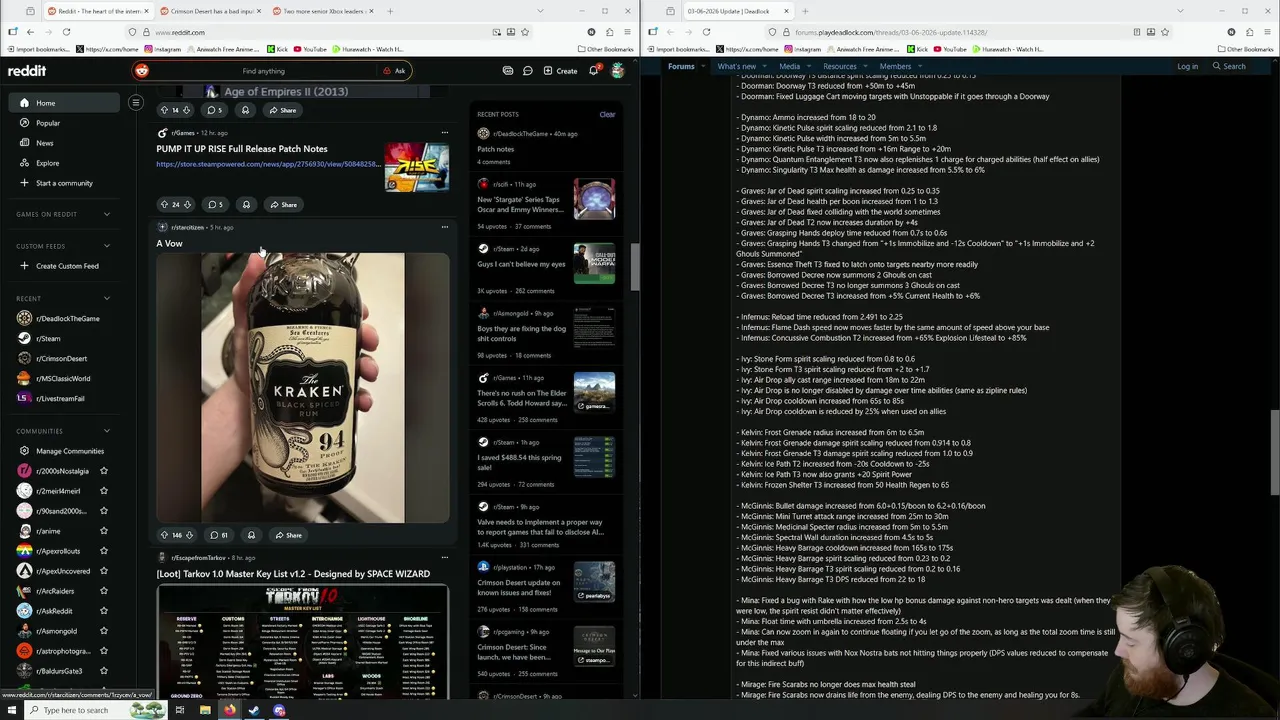Open the Reddit user avatar menu
1280x720 pixels.
[x=617, y=71]
